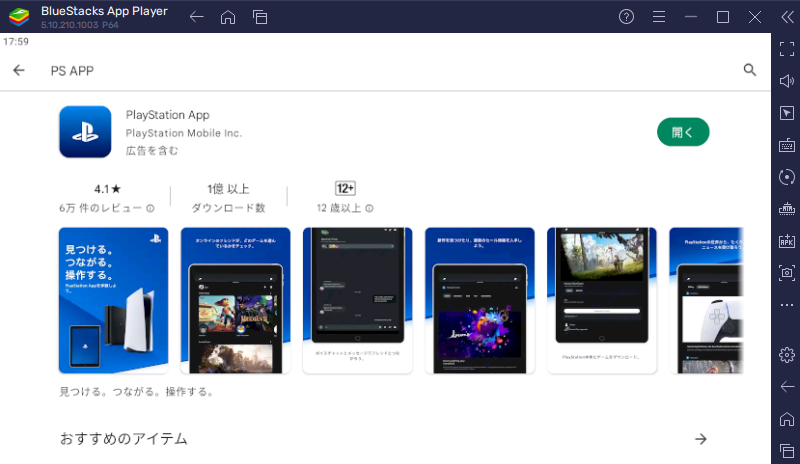Click the sidebar back arrow
800x464 pixels.
point(787,387)
